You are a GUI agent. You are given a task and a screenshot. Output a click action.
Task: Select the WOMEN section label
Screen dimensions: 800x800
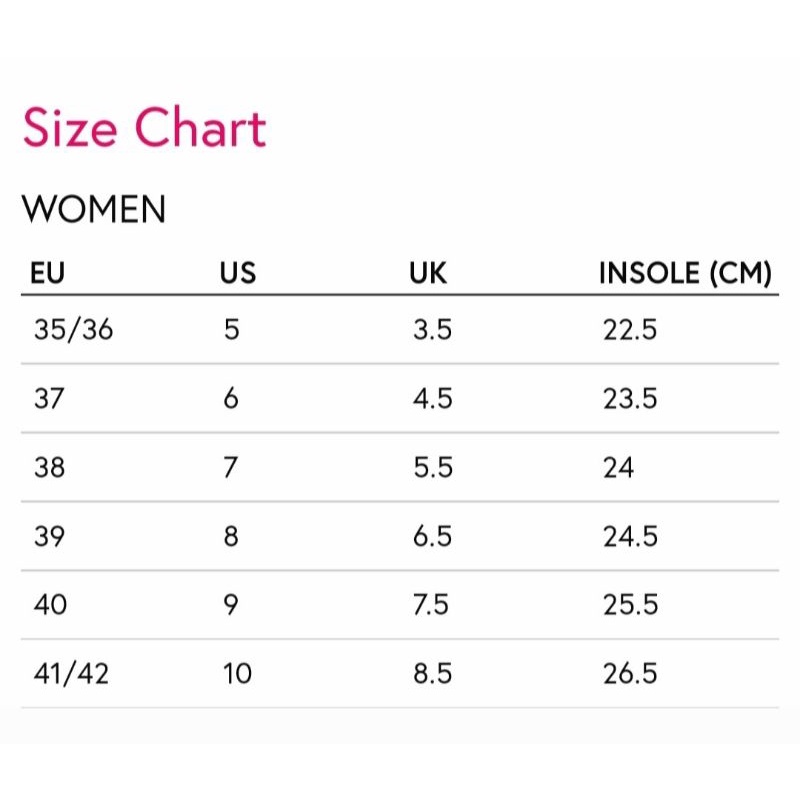click(x=94, y=210)
